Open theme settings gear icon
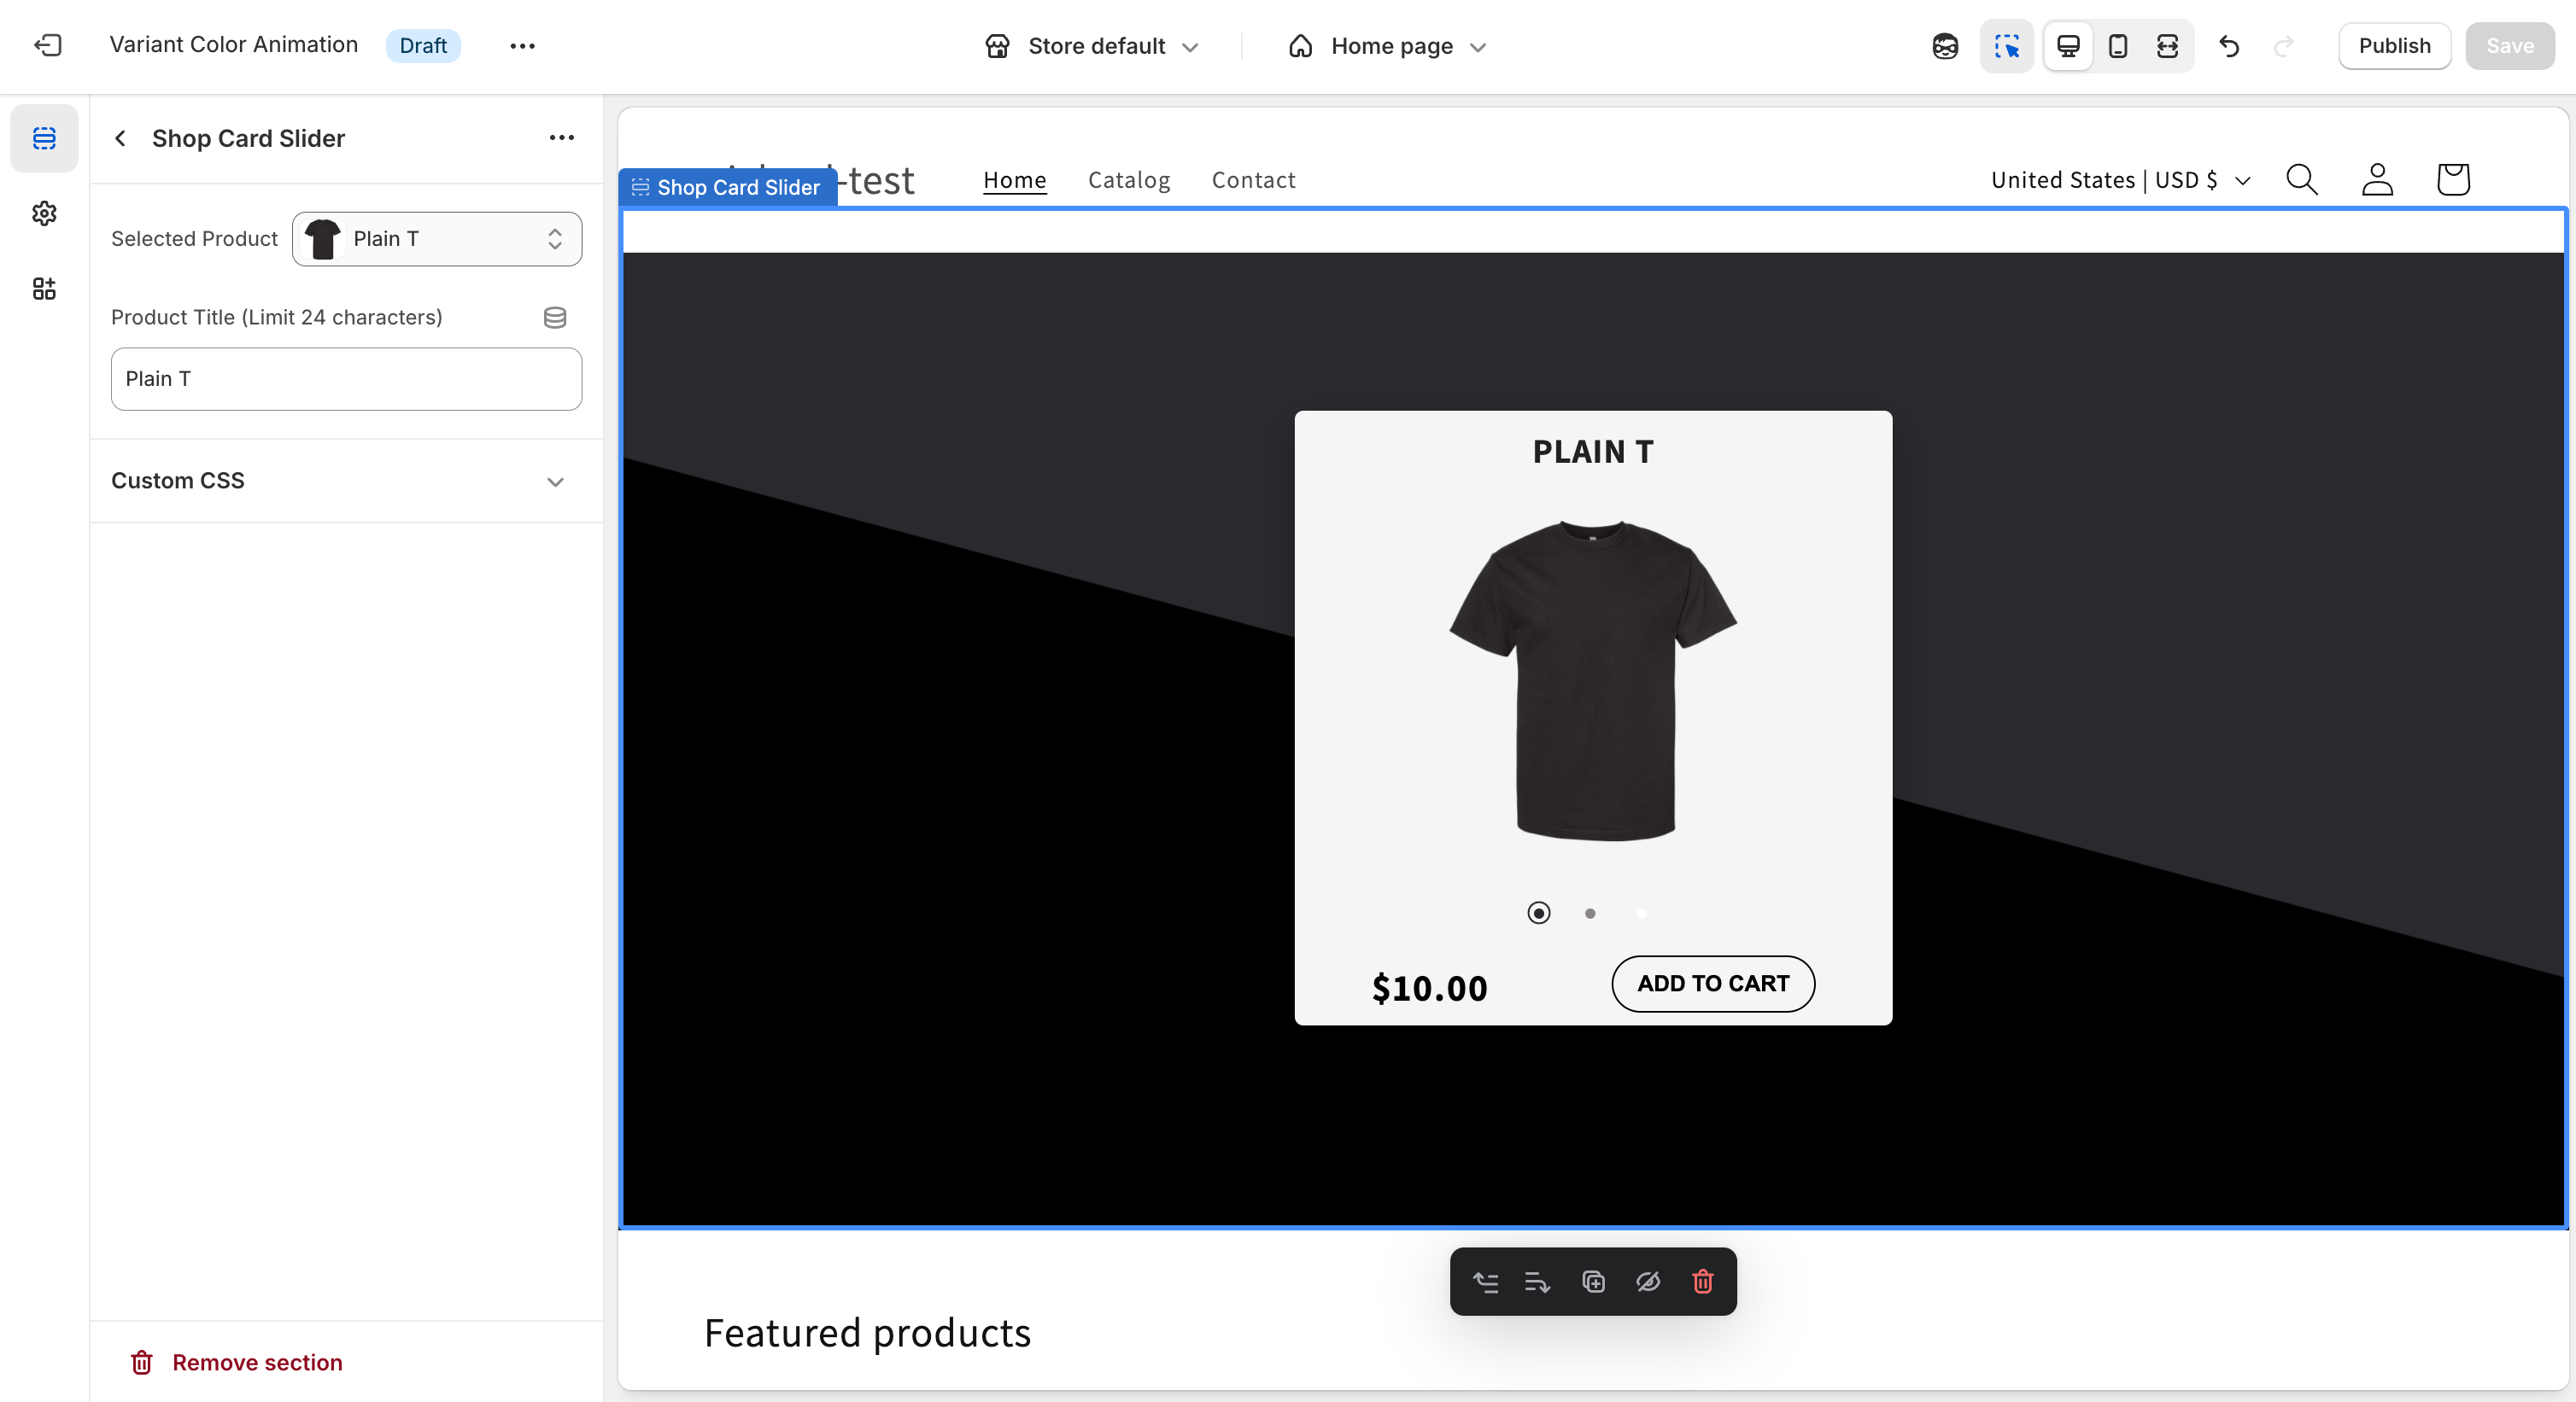2576x1402 pixels. pos(44,213)
